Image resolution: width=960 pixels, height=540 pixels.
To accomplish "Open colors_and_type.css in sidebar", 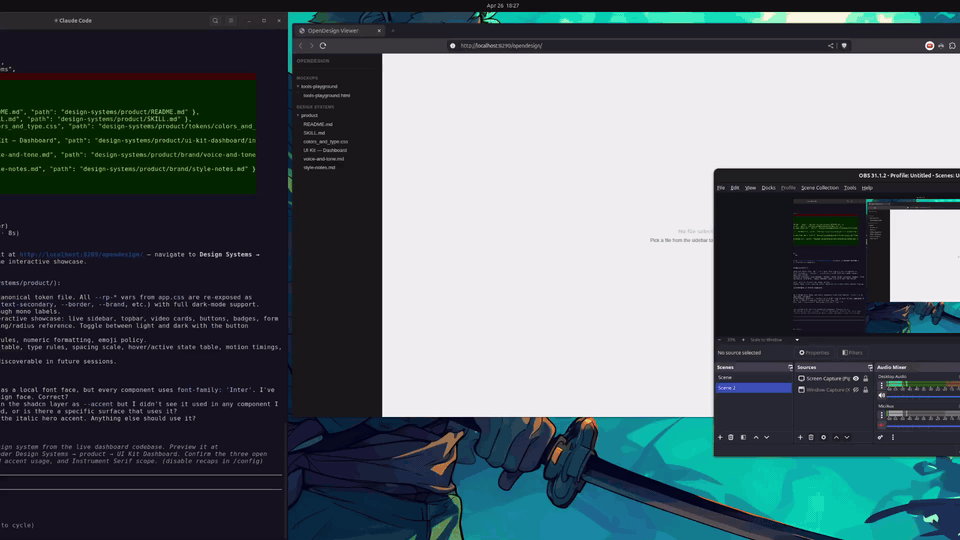I will tap(325, 141).
